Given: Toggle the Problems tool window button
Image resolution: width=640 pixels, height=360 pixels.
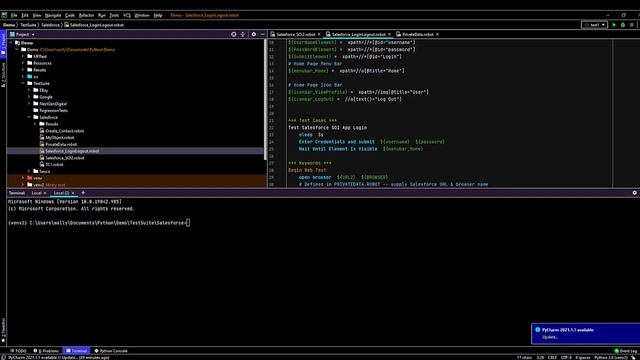Looking at the screenshot, I should [x=46, y=351].
